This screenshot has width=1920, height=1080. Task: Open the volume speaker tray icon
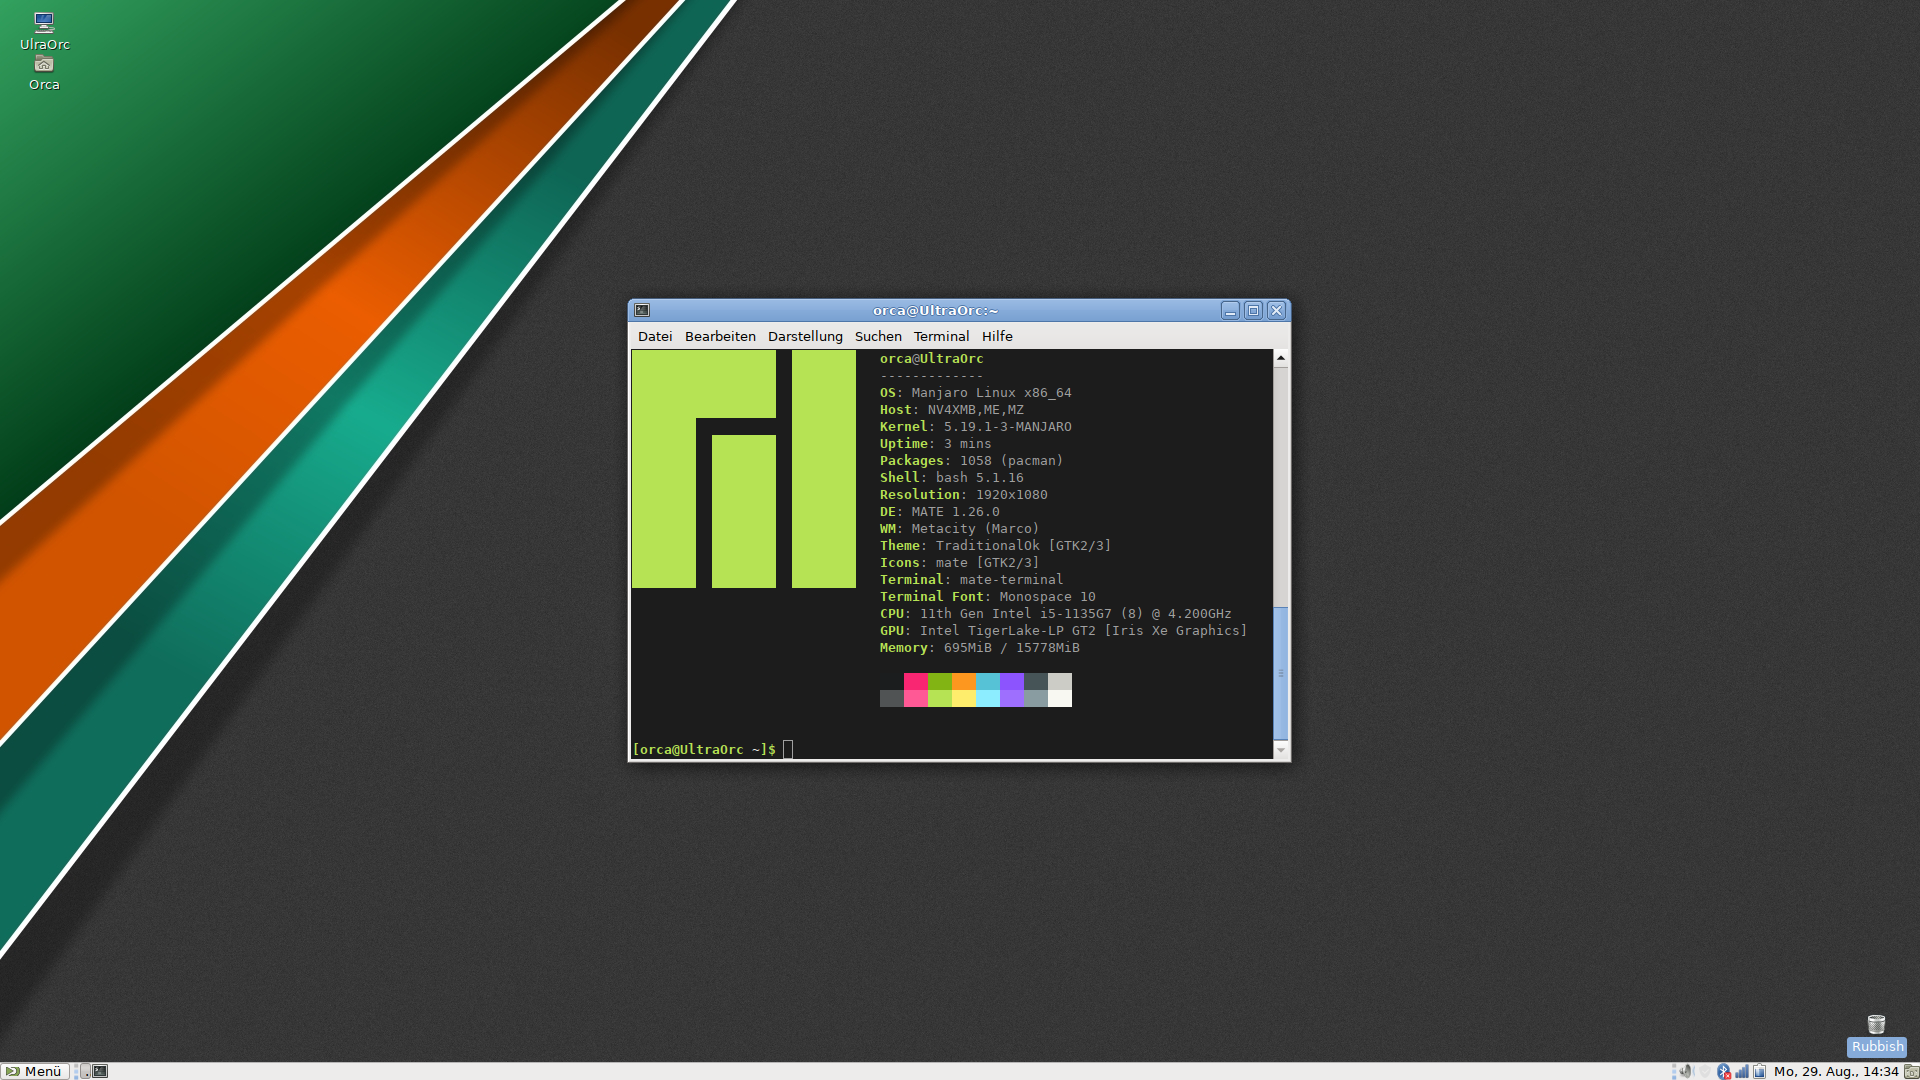[x=1686, y=1071]
